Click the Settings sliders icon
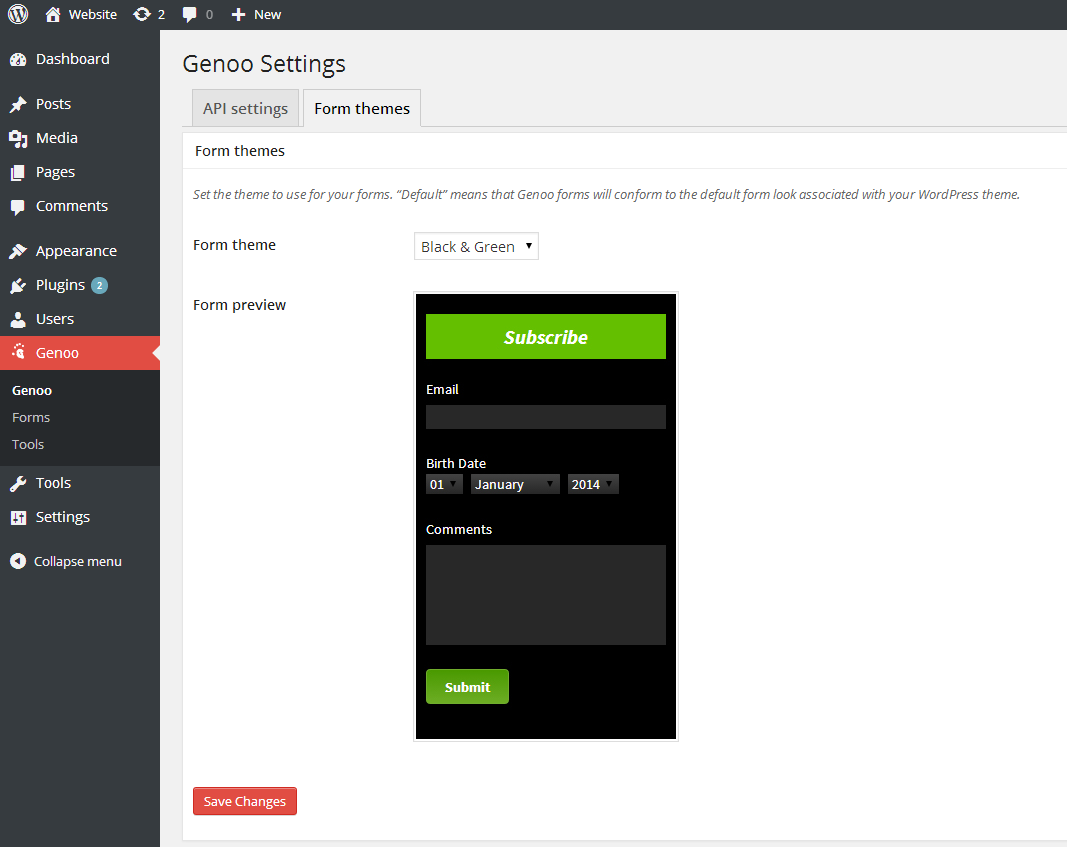 coord(18,518)
